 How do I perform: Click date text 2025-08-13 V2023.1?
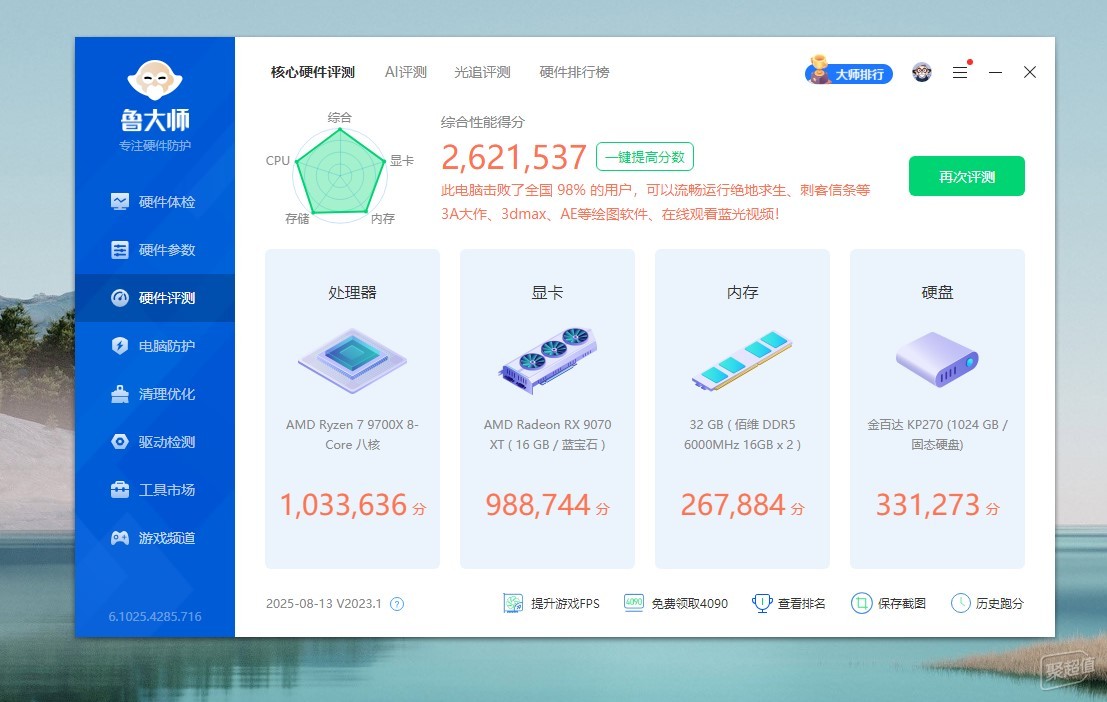pos(324,604)
